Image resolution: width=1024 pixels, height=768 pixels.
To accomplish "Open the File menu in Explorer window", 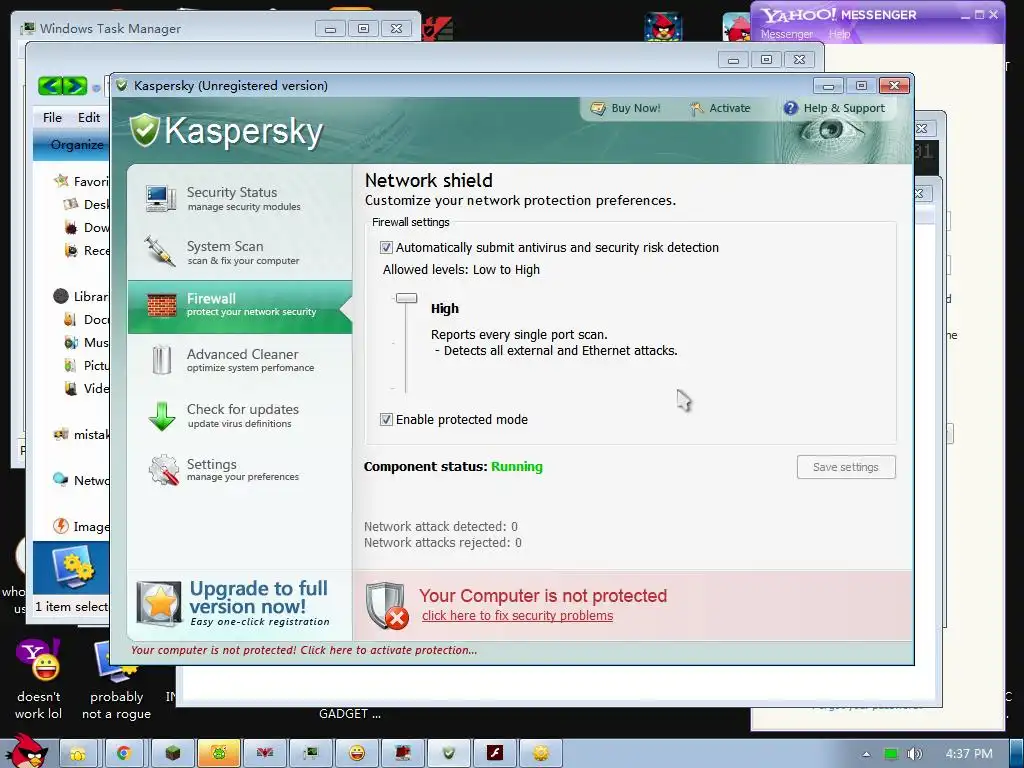I will click(x=52, y=118).
